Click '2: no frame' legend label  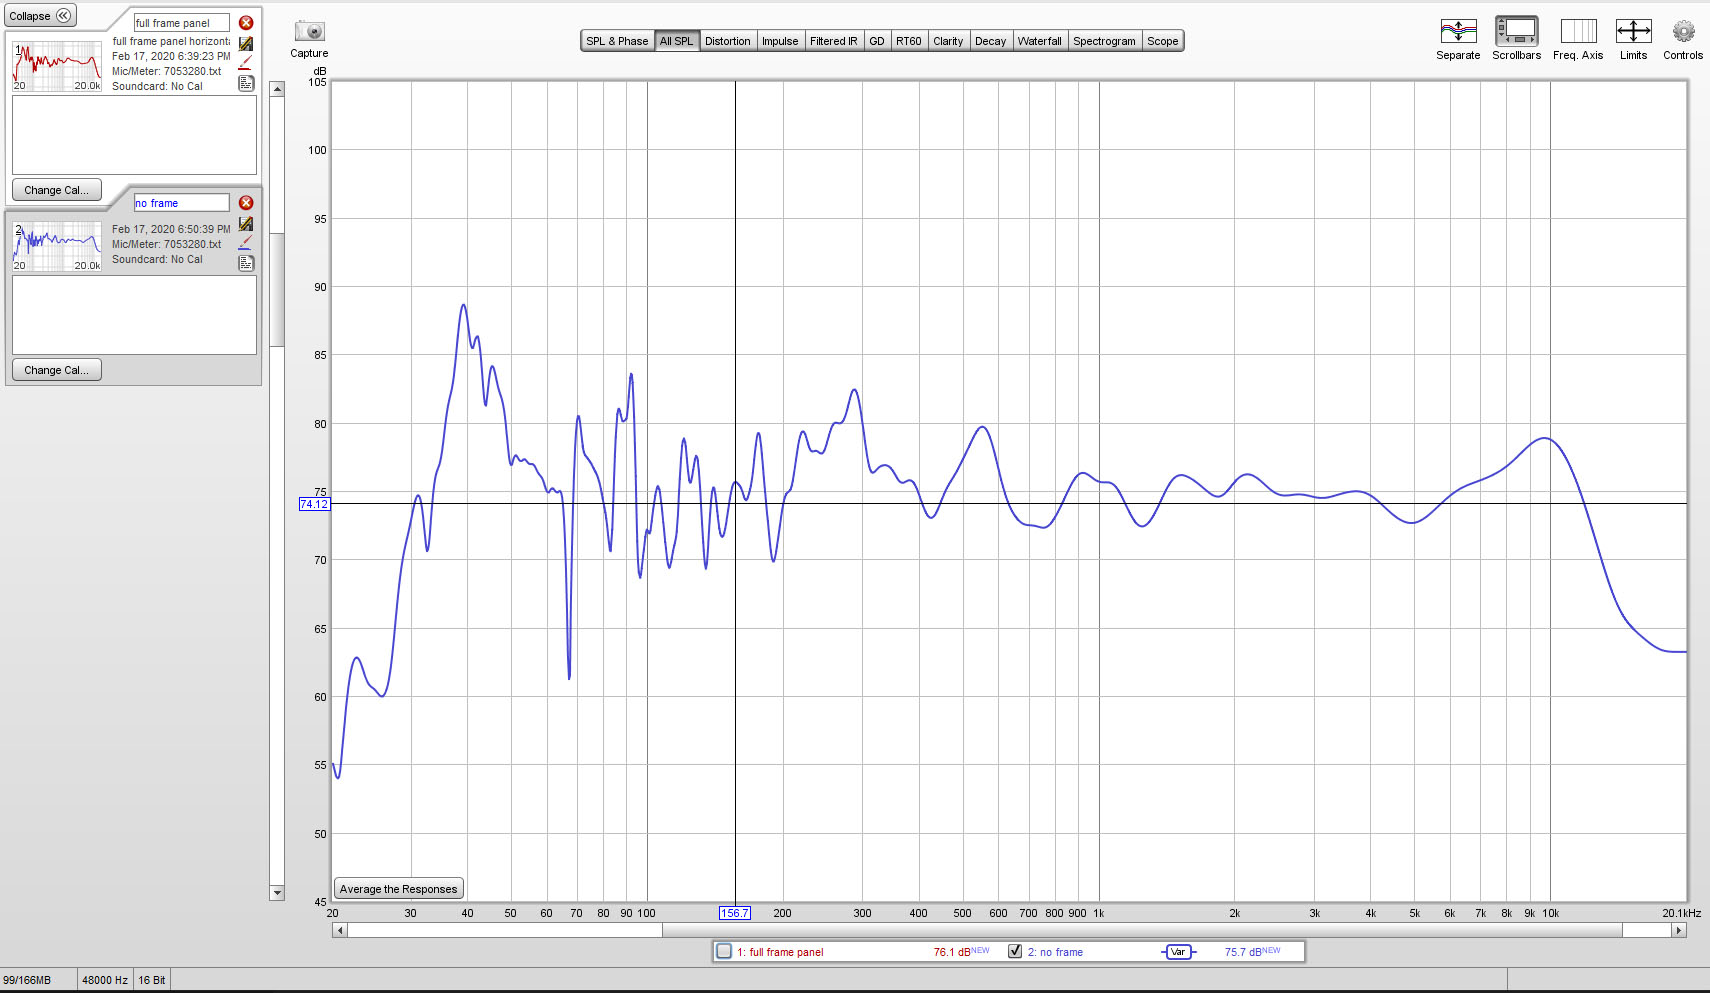1055,952
